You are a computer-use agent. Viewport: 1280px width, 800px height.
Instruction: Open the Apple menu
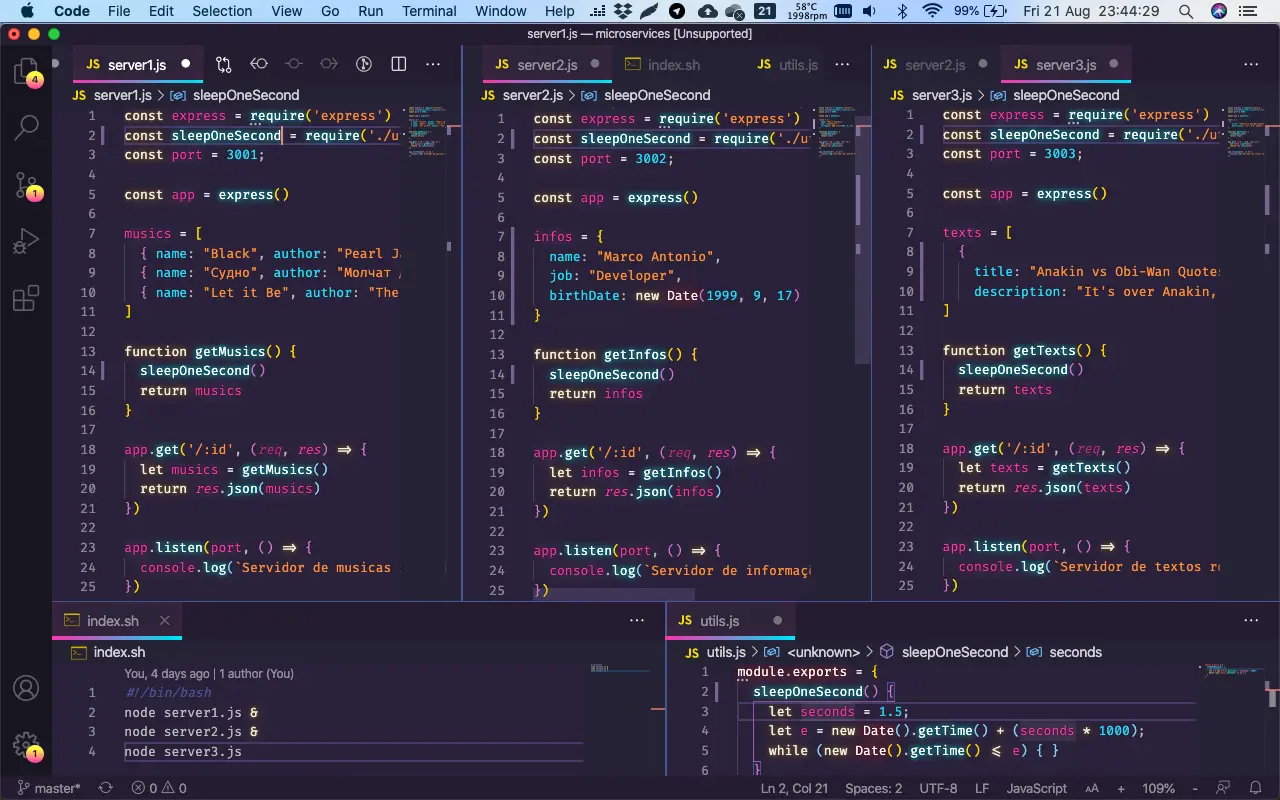point(26,11)
